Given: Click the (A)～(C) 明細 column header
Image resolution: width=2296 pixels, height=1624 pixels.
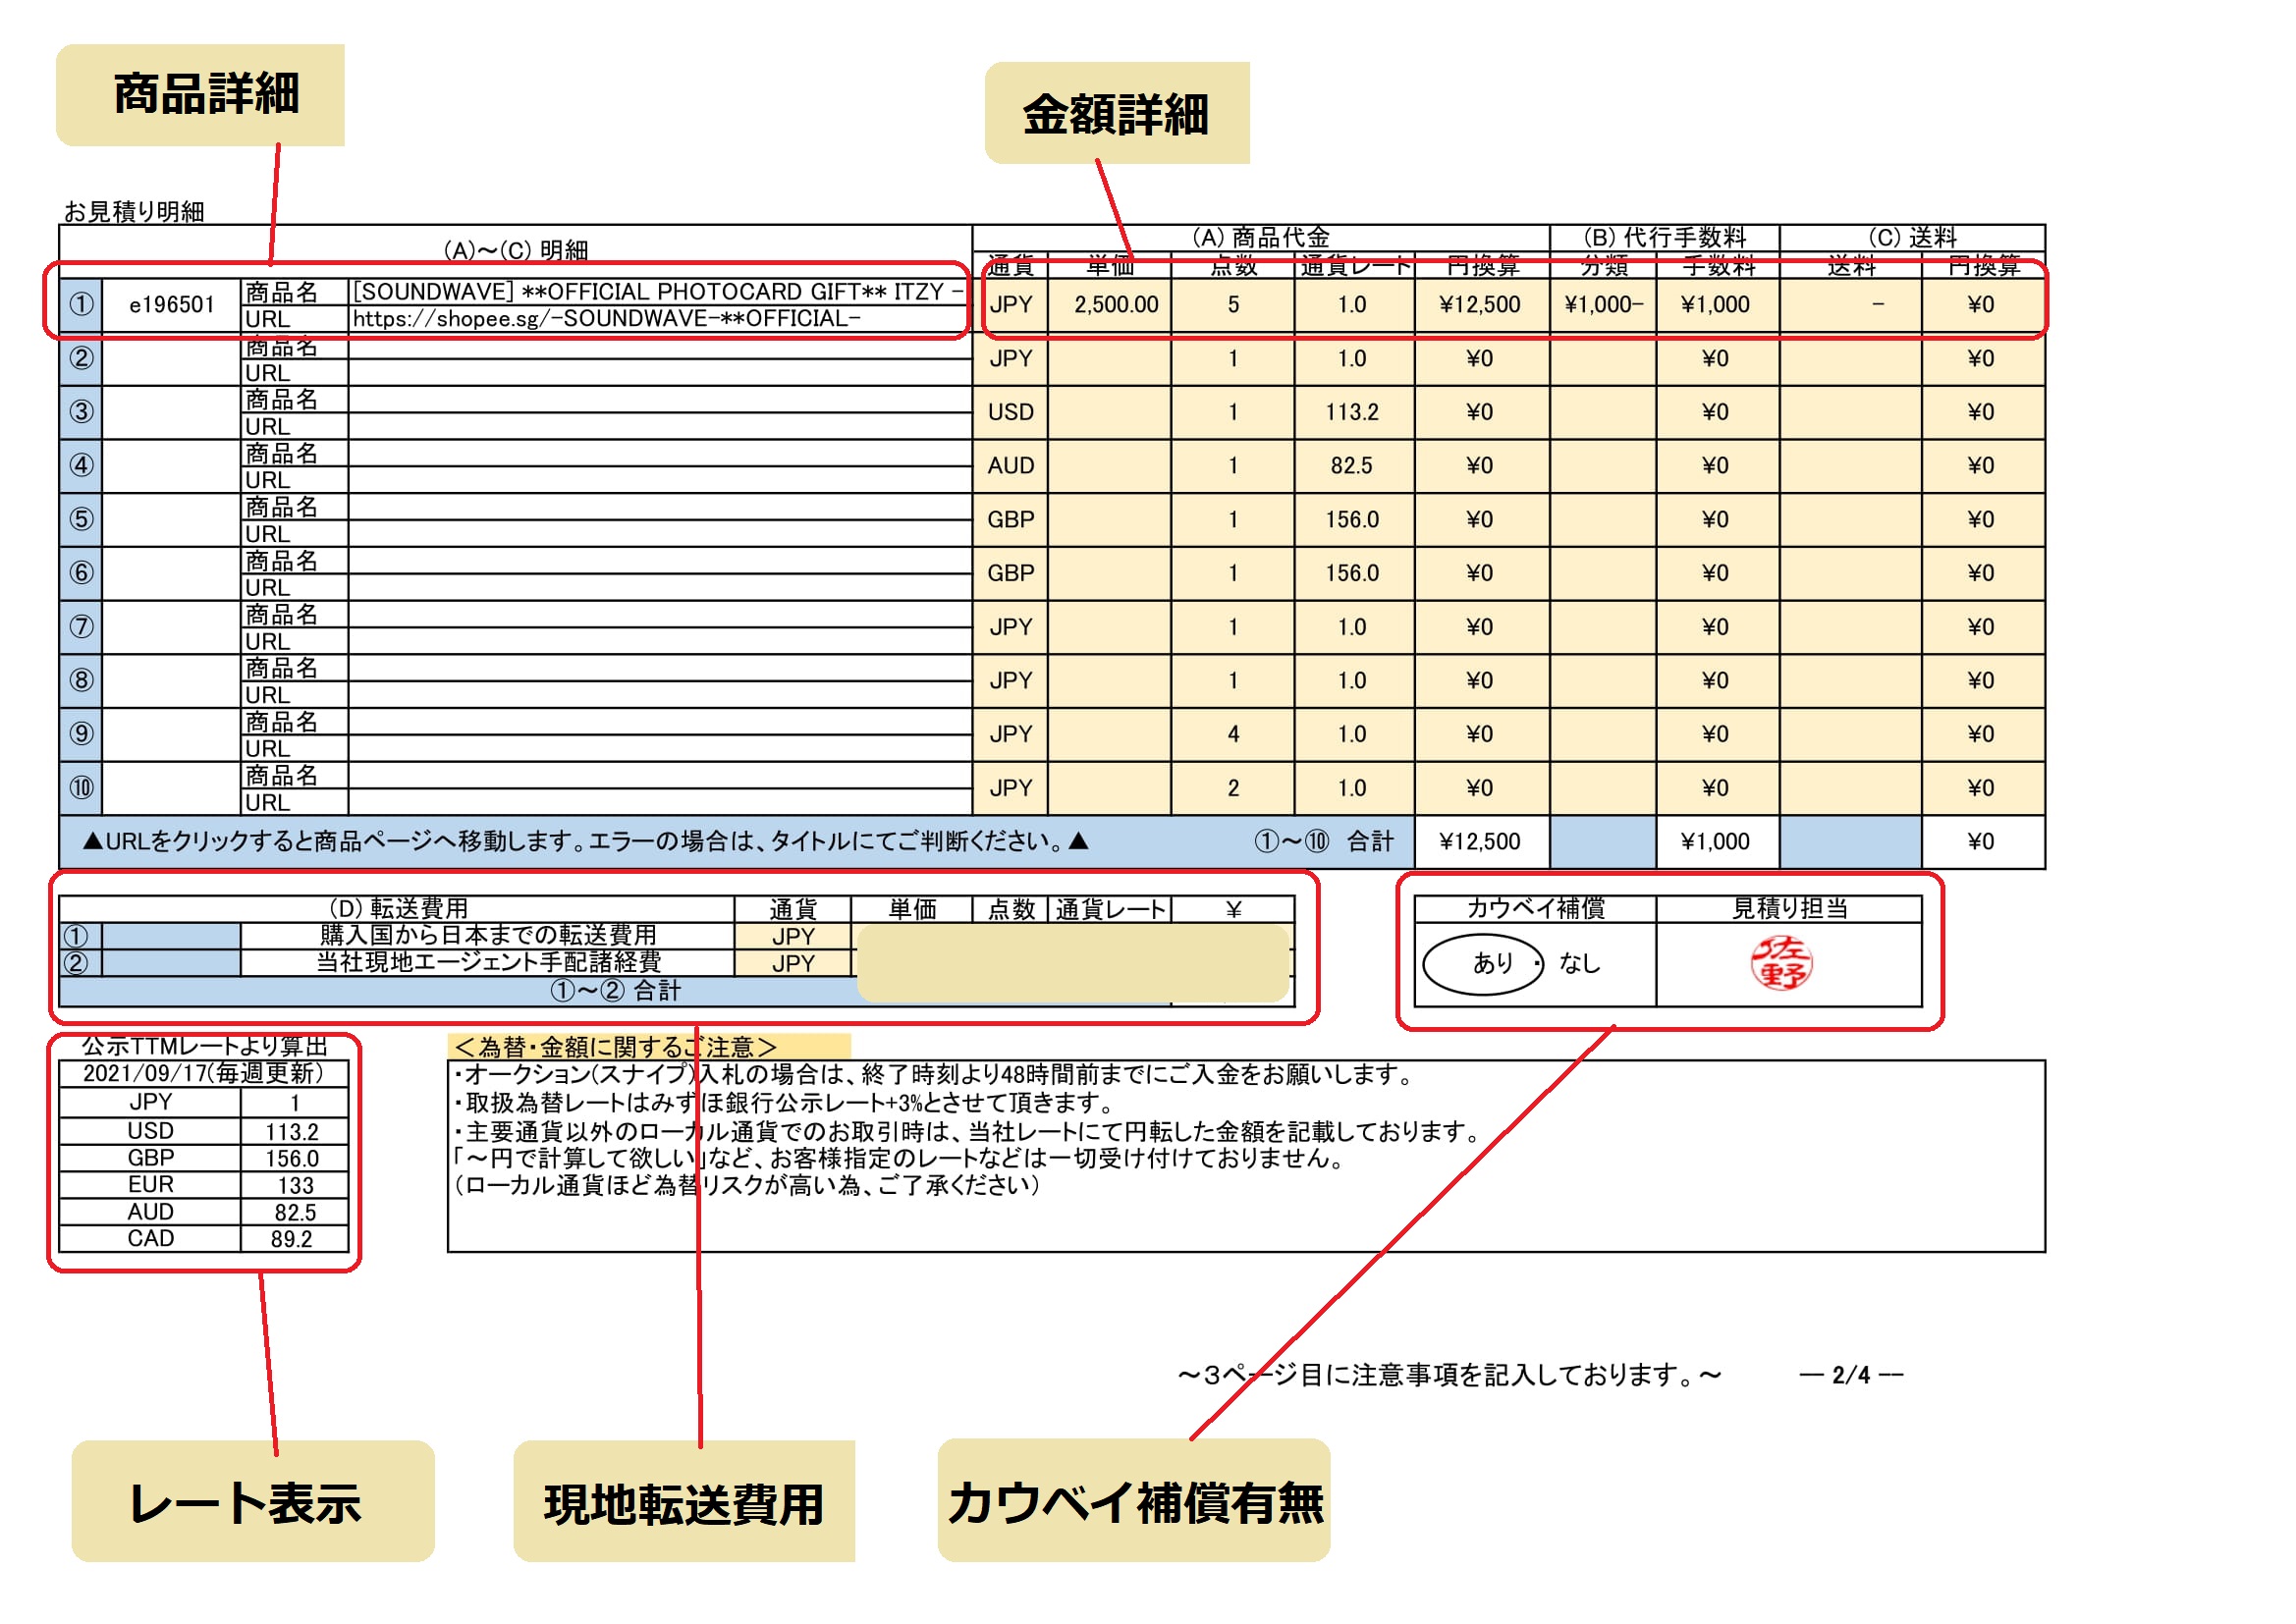Looking at the screenshot, I should [516, 250].
